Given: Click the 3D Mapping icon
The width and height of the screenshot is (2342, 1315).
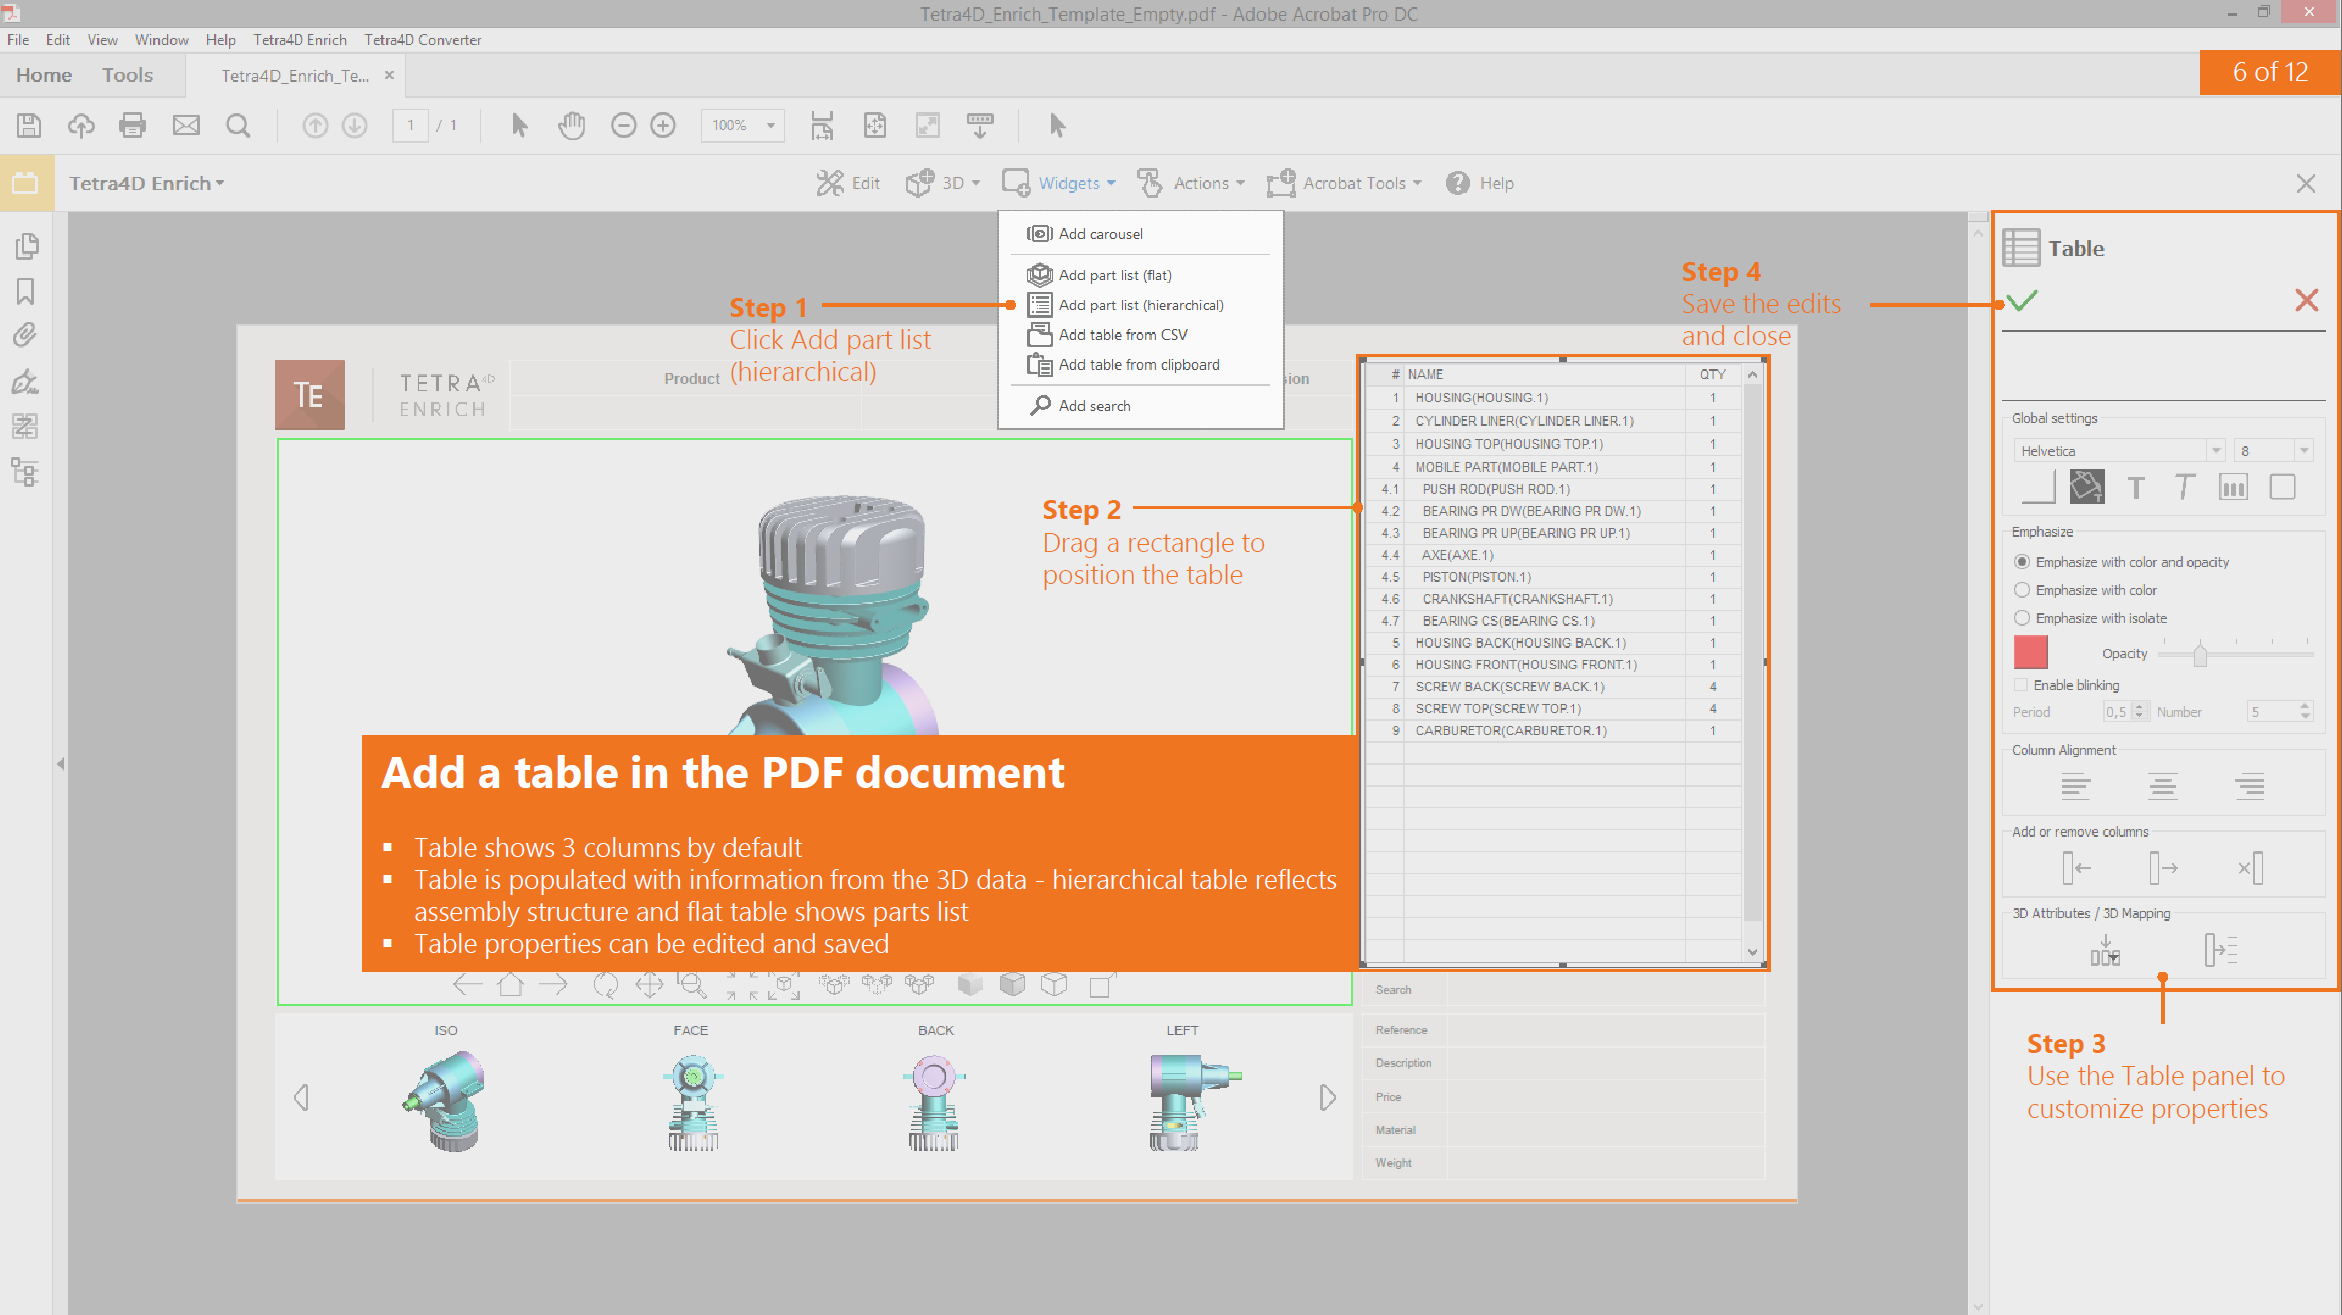Looking at the screenshot, I should 2221,950.
